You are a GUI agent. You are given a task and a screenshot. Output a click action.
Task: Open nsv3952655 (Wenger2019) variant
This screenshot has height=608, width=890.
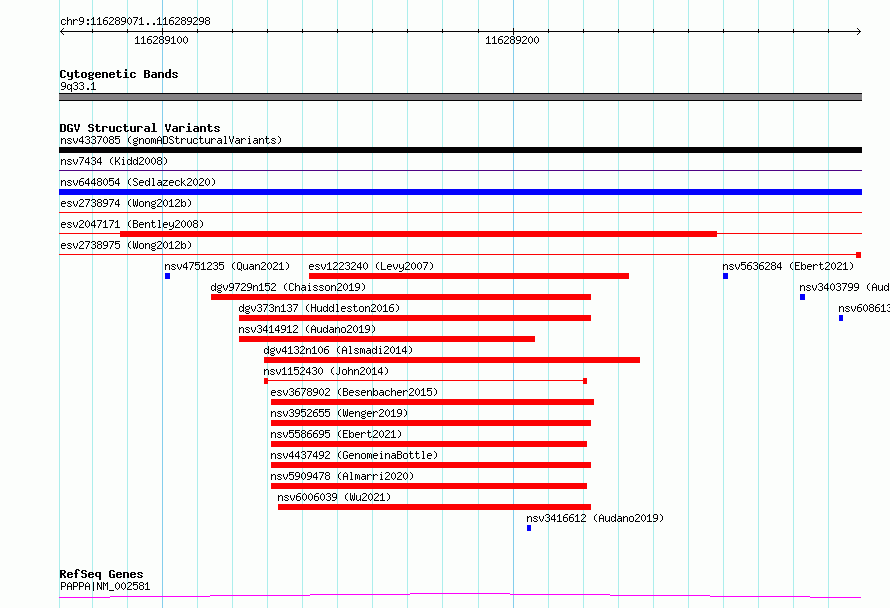coord(339,413)
